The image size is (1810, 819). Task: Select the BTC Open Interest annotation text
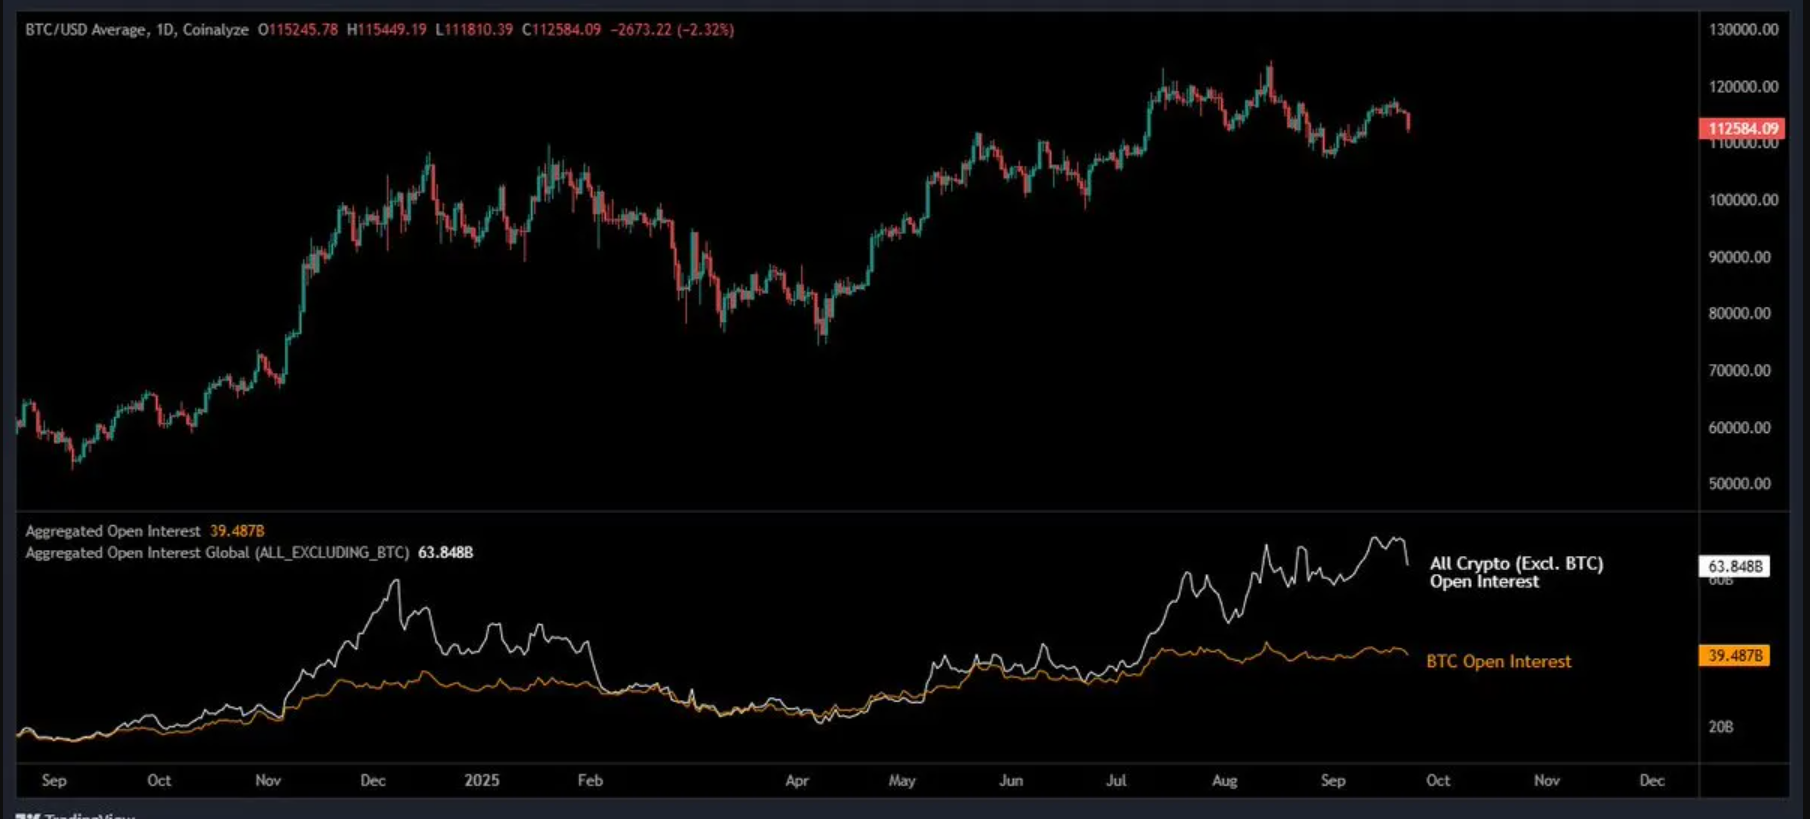(x=1498, y=661)
